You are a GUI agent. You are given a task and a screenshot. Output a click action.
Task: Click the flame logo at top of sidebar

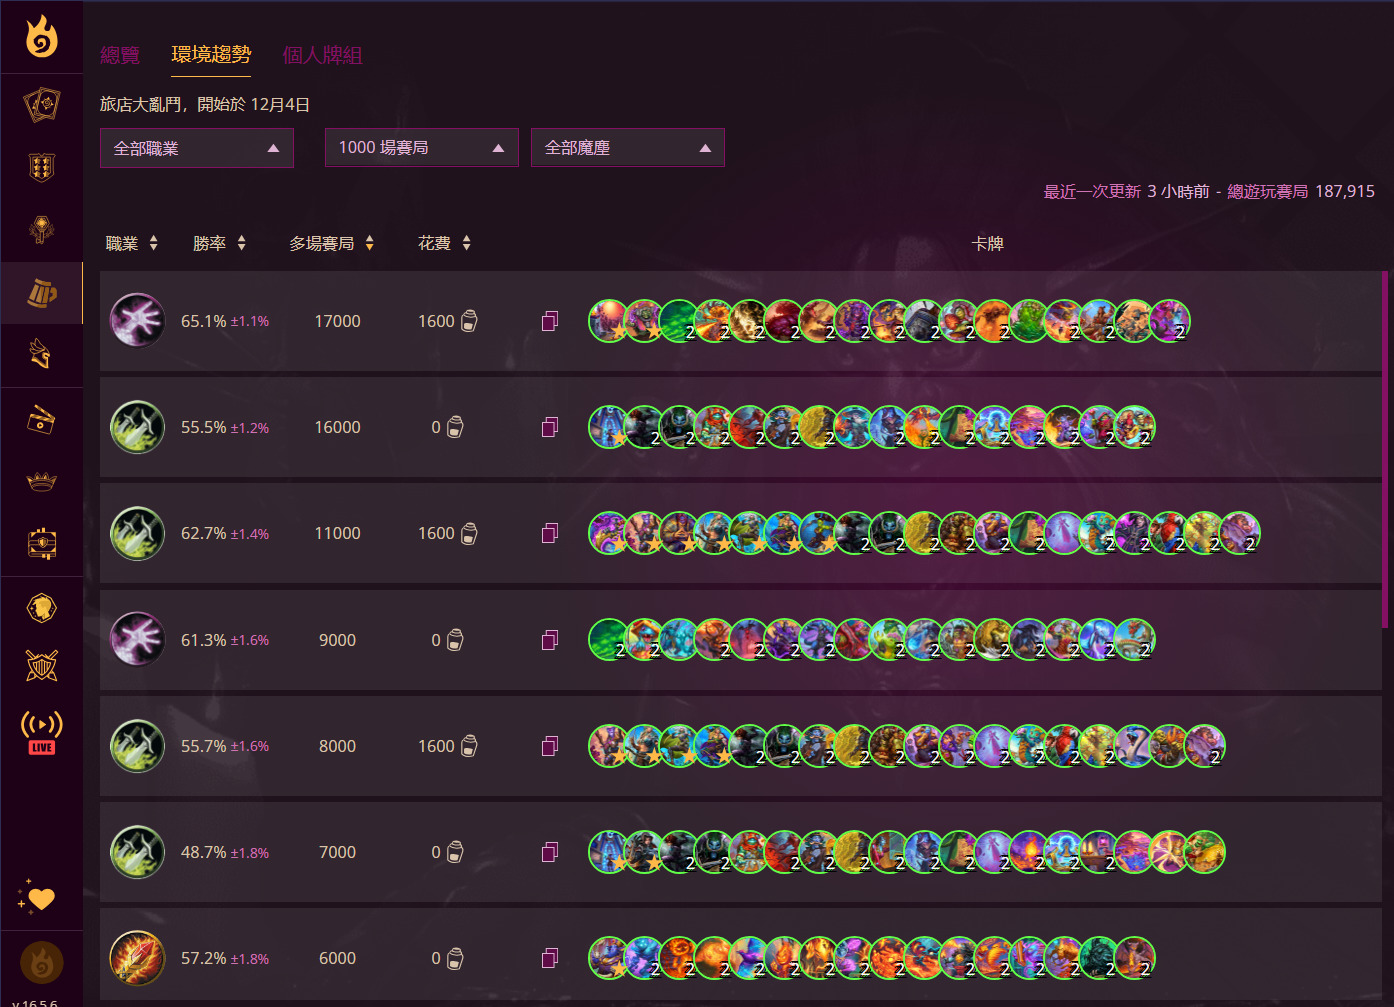click(x=42, y=37)
